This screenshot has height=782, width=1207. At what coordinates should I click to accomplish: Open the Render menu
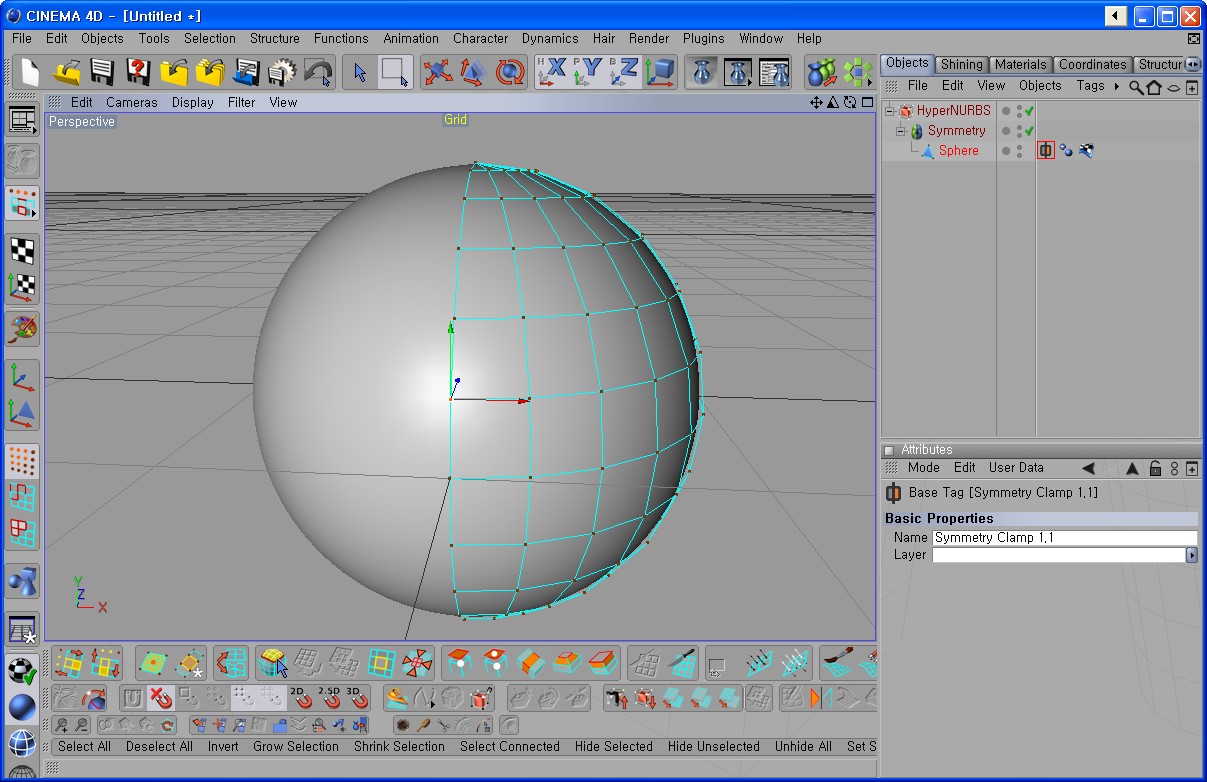tap(649, 38)
